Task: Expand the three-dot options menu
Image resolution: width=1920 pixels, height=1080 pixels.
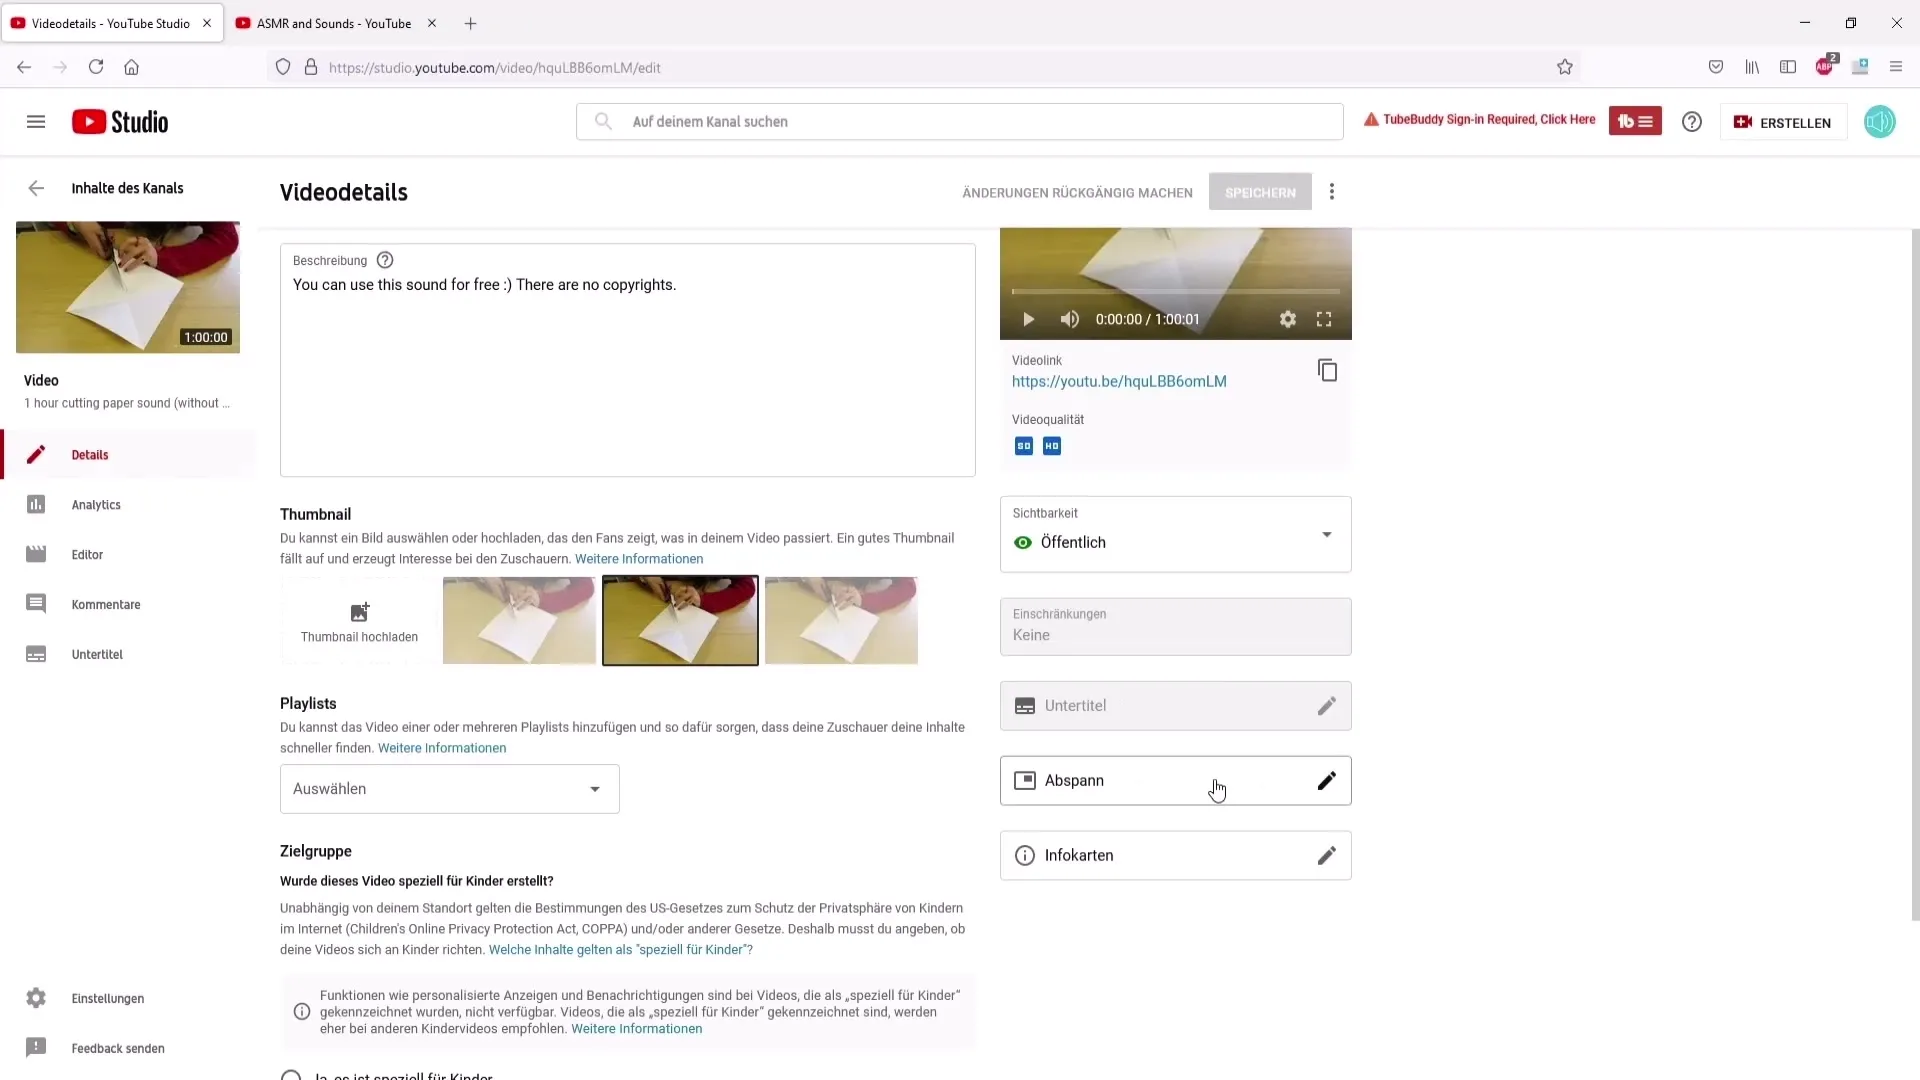Action: [1333, 191]
